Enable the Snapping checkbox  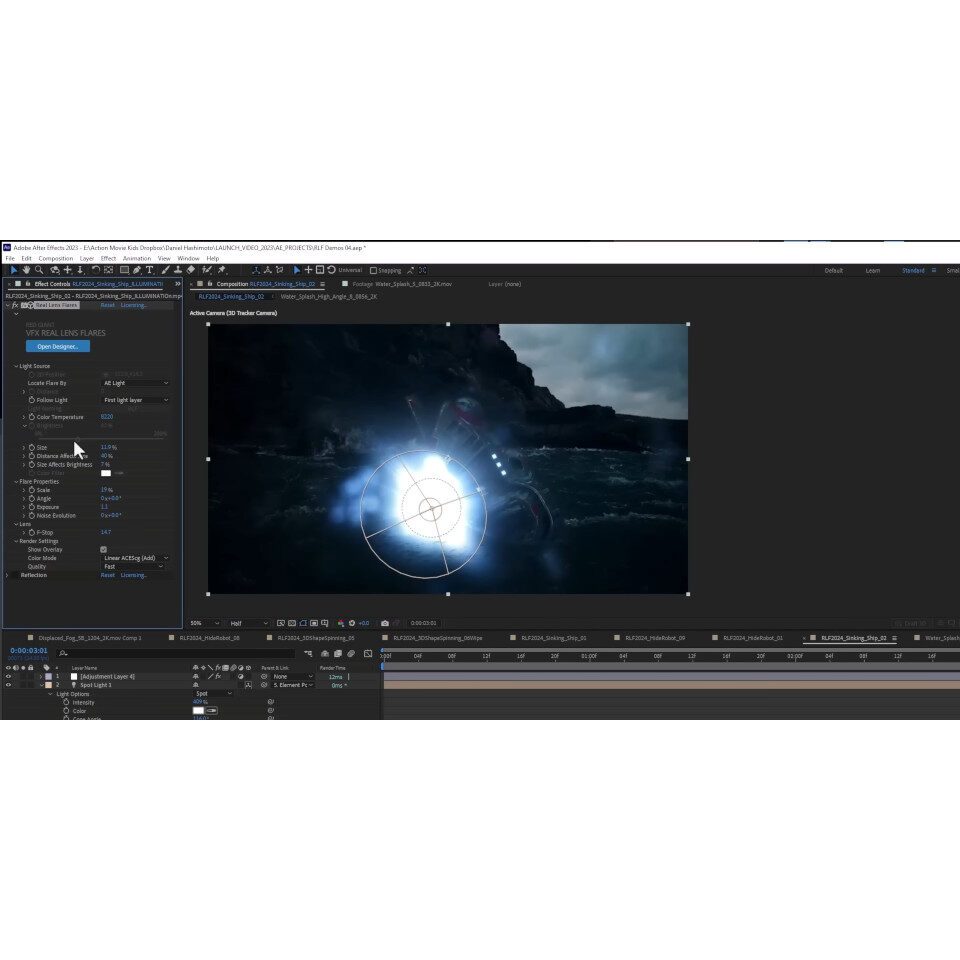373,270
